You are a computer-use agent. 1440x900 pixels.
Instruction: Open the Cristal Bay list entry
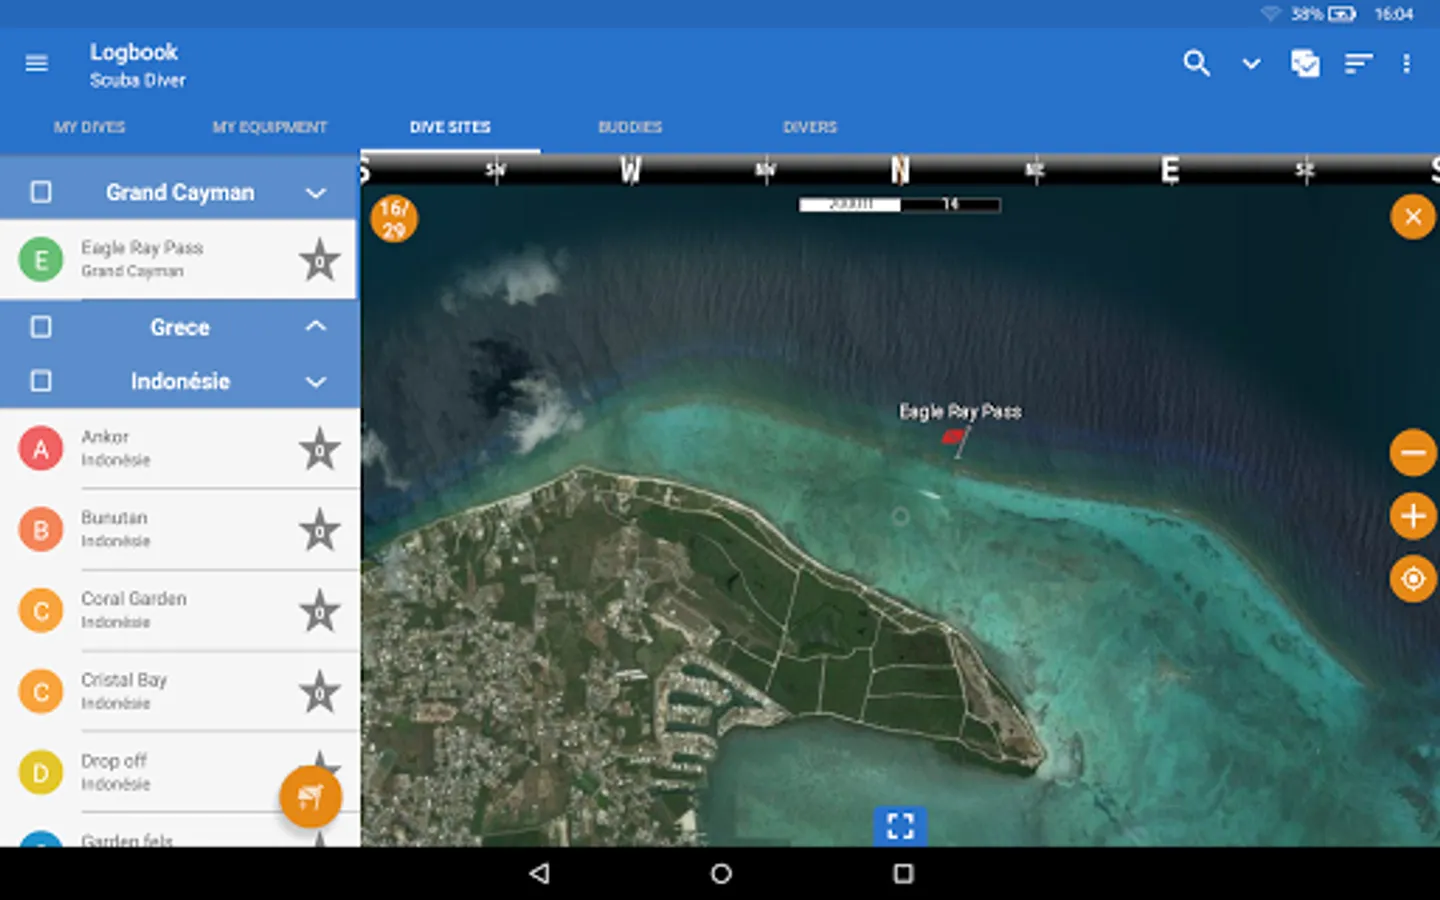180,692
